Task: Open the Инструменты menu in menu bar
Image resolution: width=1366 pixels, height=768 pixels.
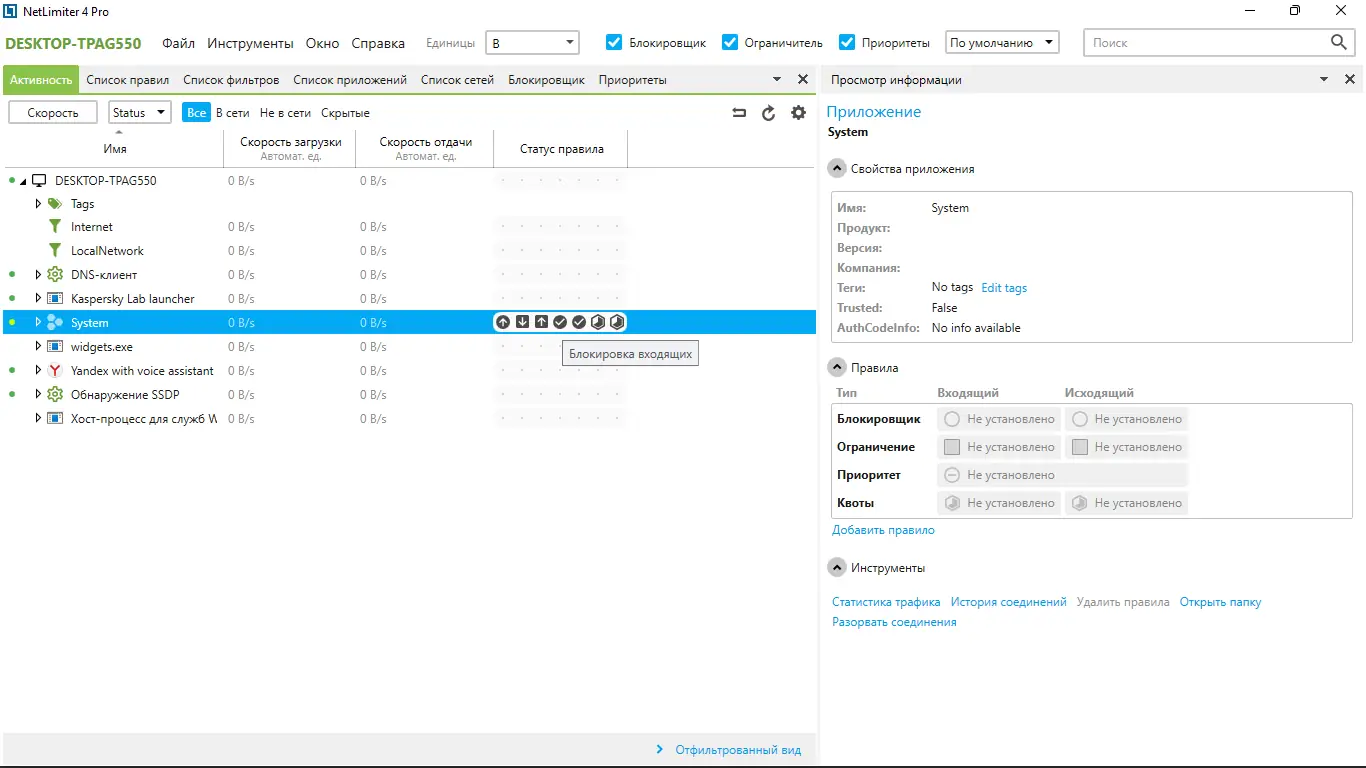Action: tap(251, 43)
